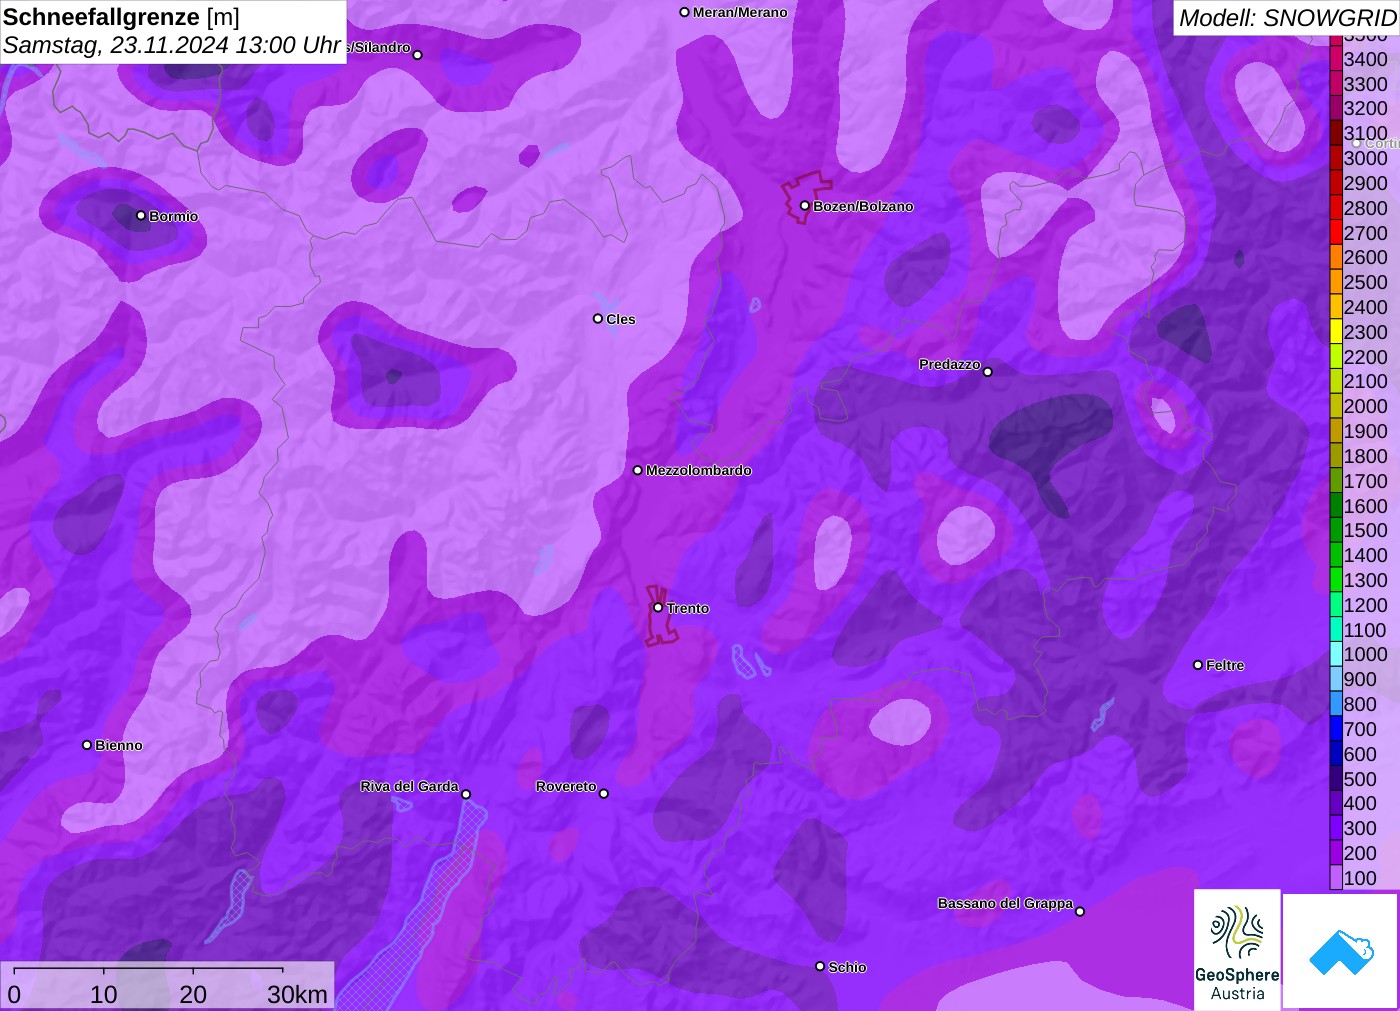Pick the 800 m legend color swatch
This screenshot has height=1011, width=1400.
point(1336,704)
